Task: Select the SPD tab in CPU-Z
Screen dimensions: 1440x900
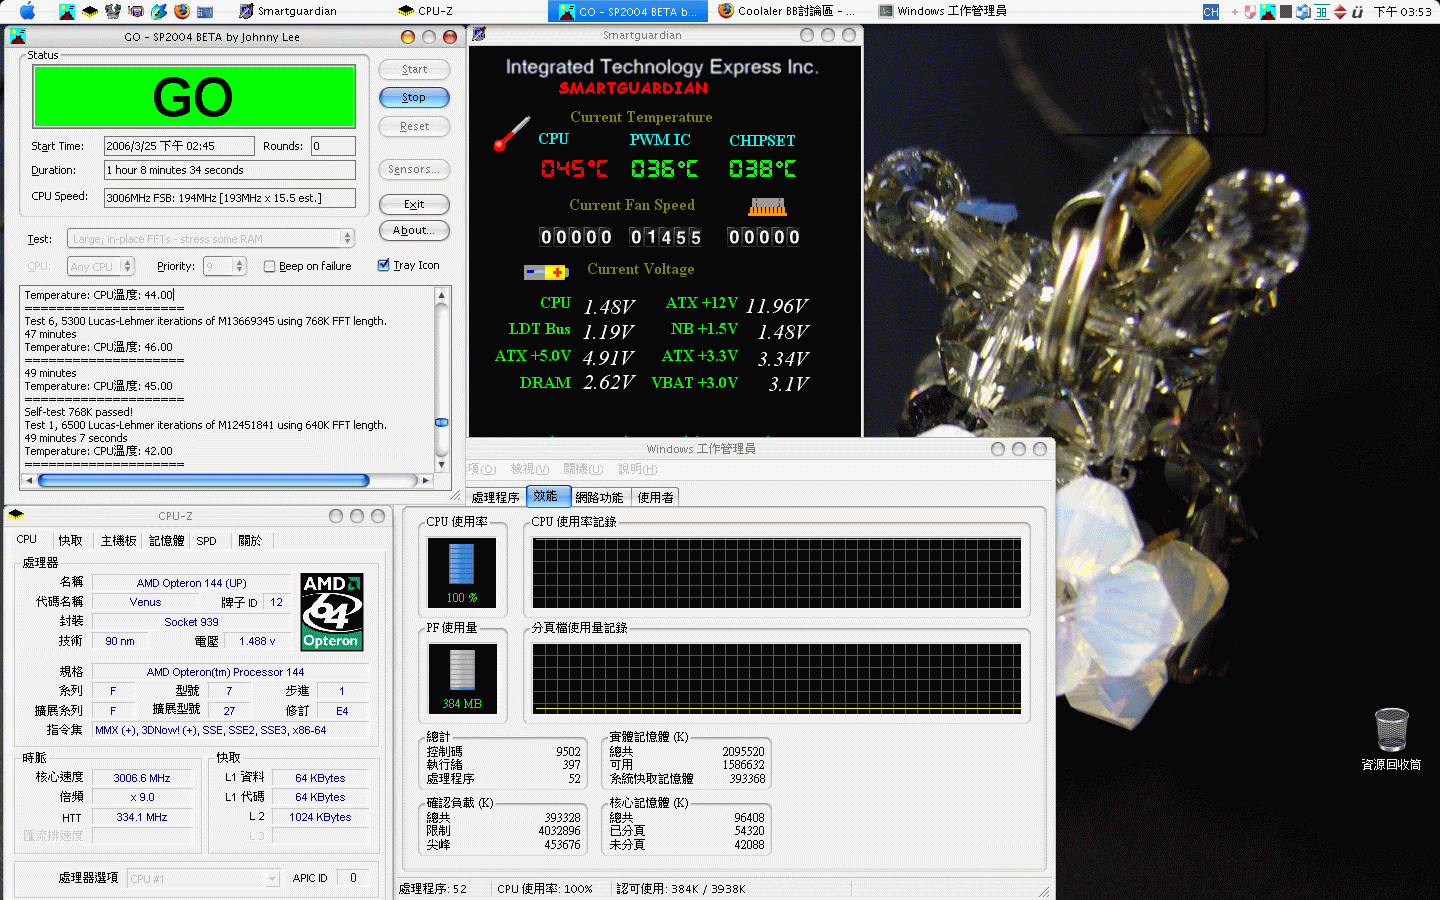Action: click(x=206, y=540)
